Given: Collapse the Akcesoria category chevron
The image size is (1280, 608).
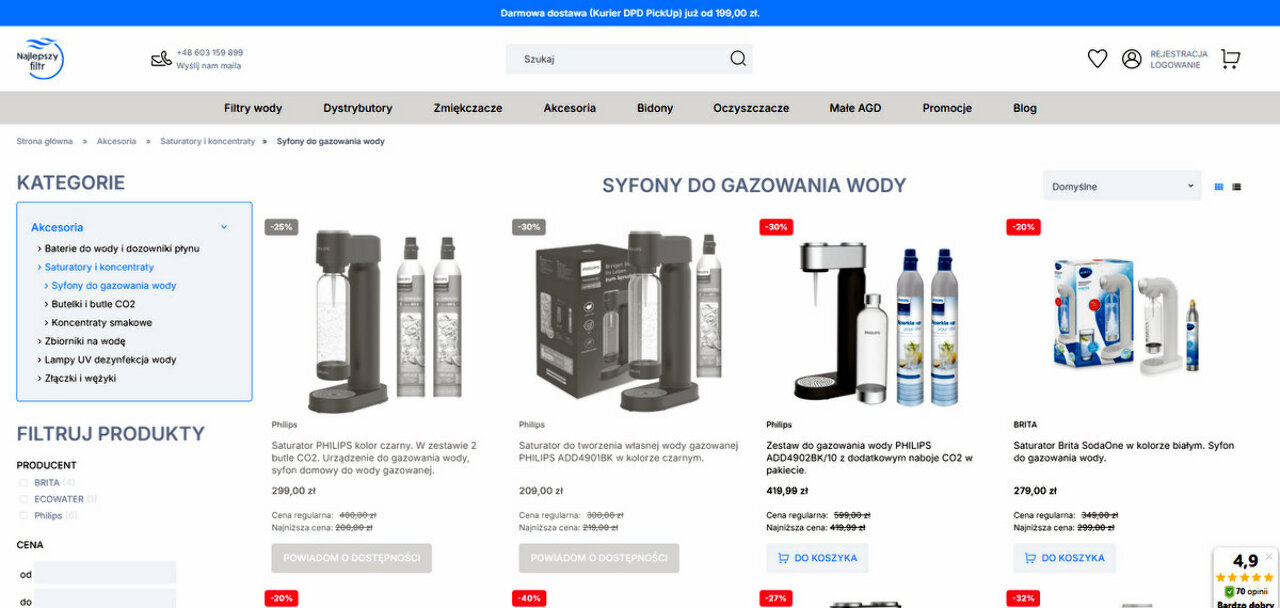Looking at the screenshot, I should [x=224, y=227].
